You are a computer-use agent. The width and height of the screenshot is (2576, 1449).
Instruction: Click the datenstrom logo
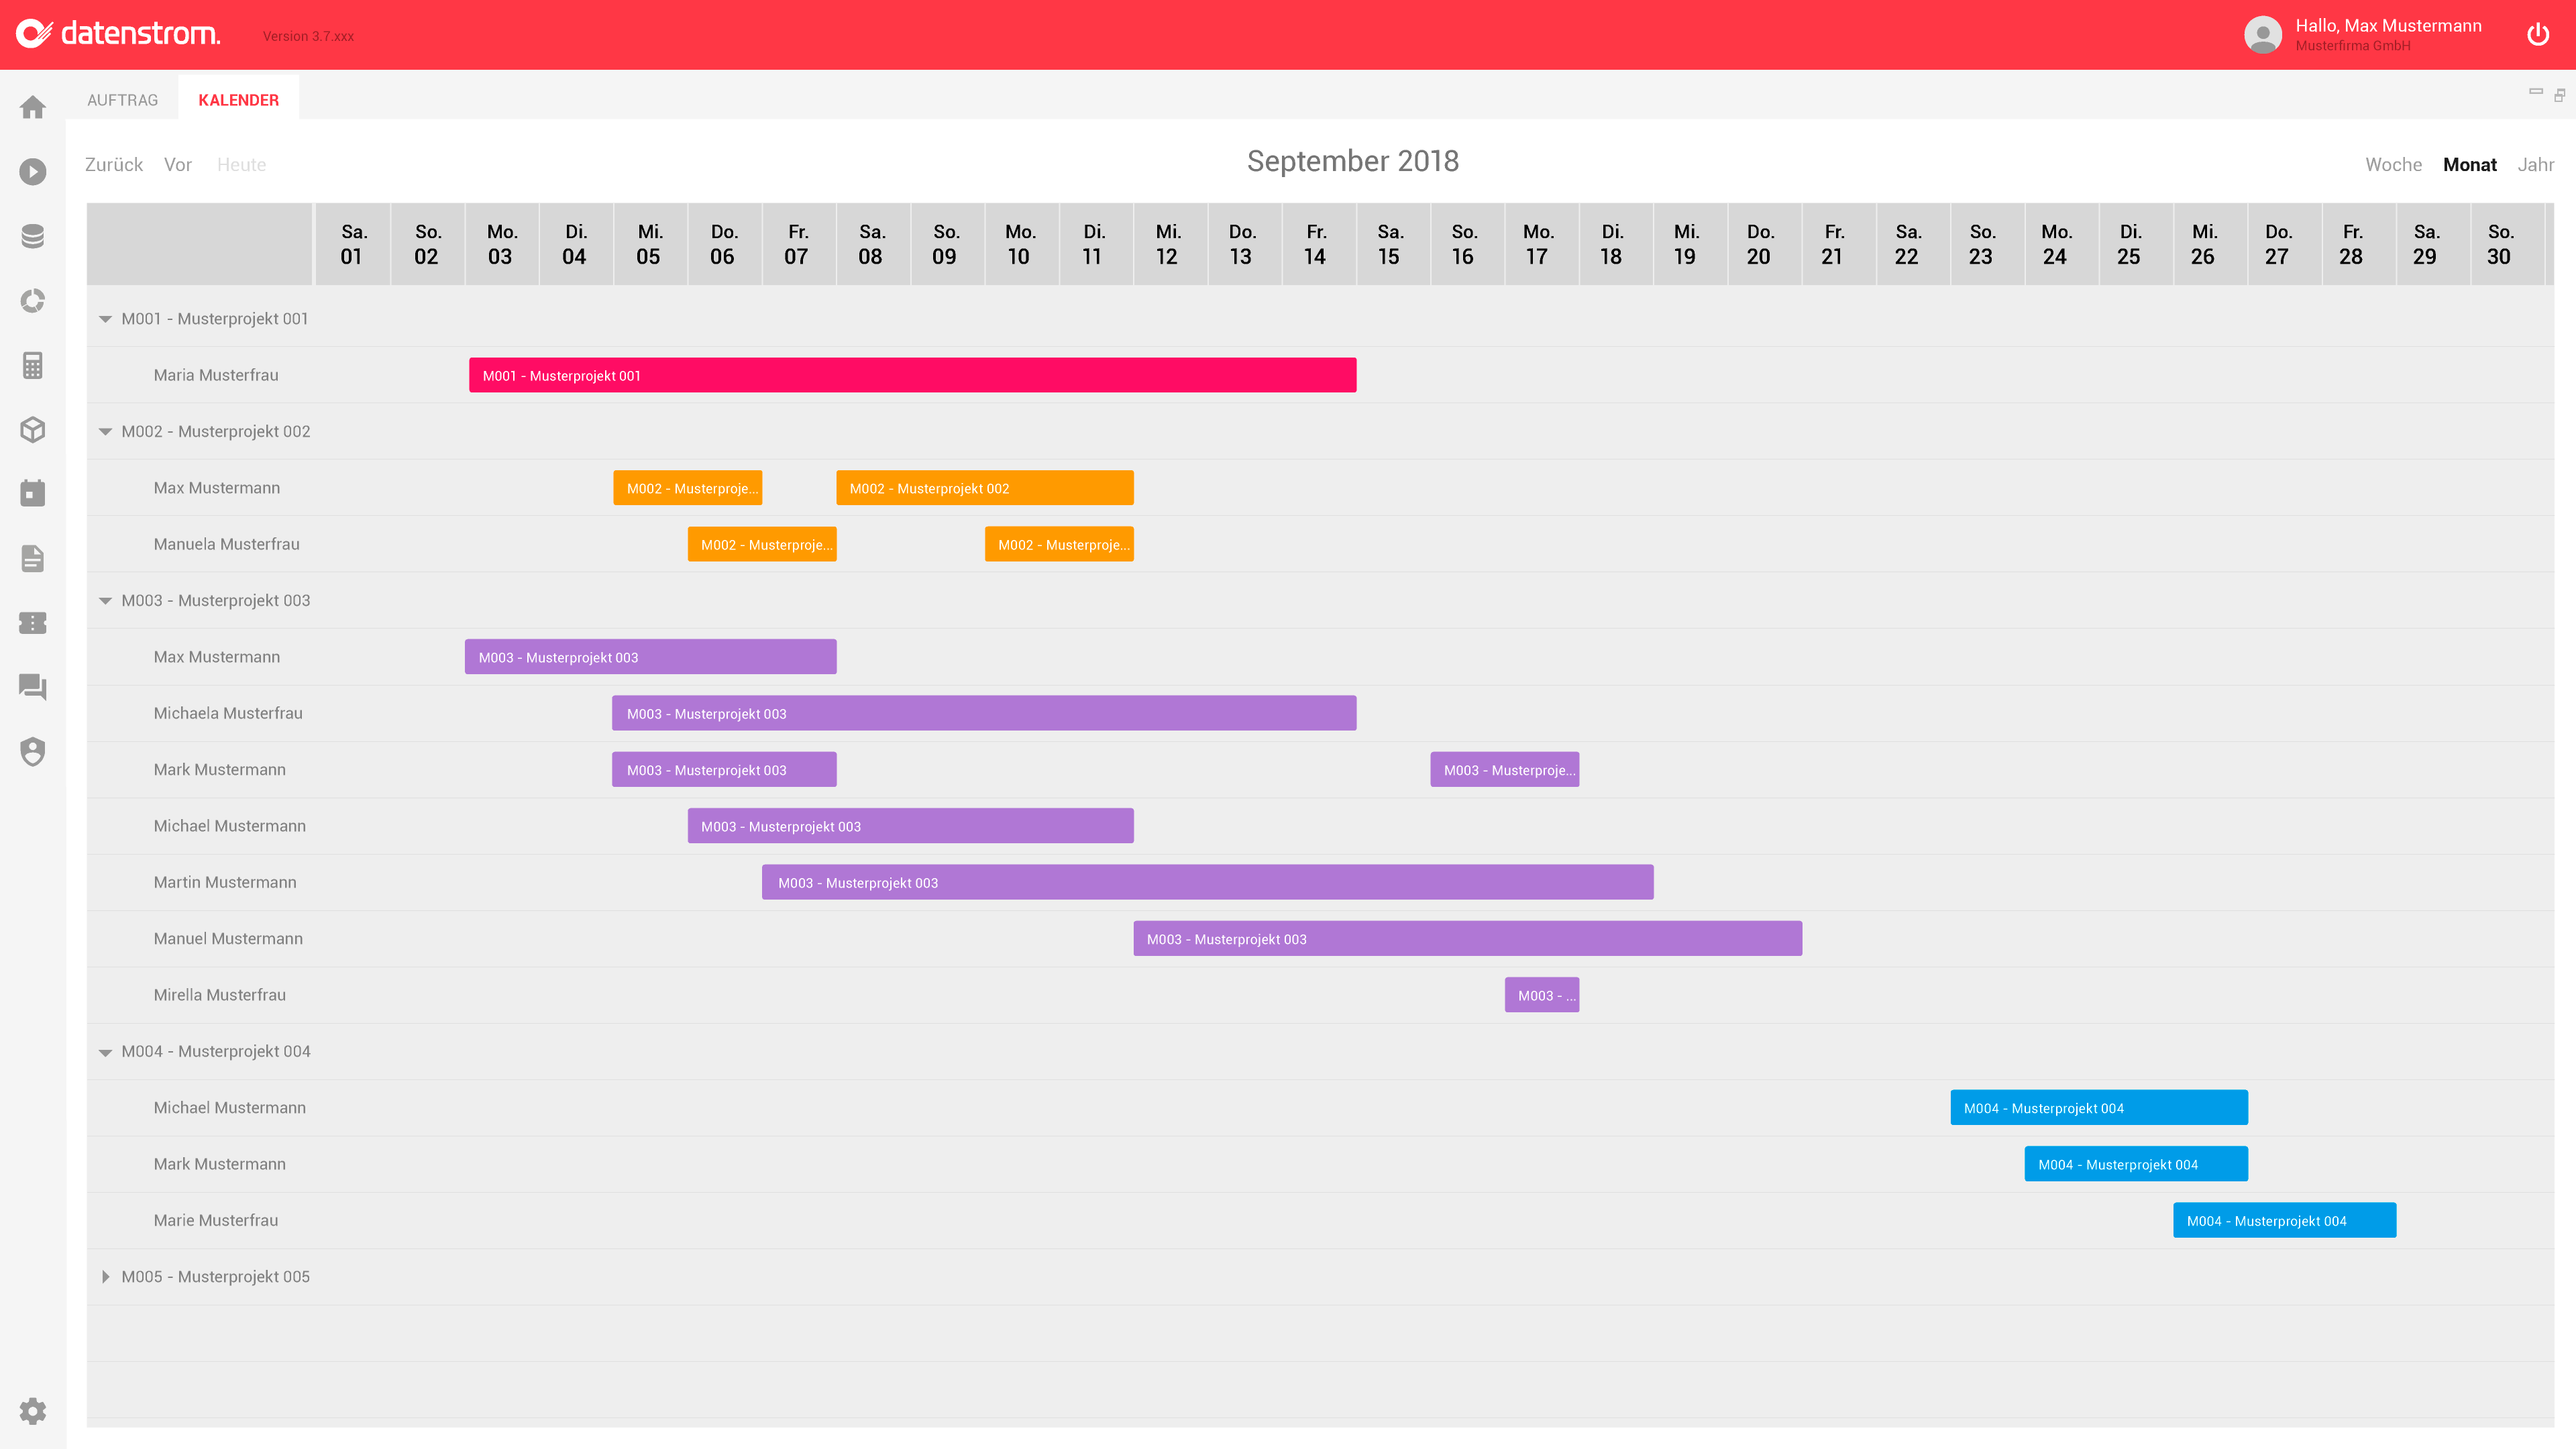[x=118, y=34]
